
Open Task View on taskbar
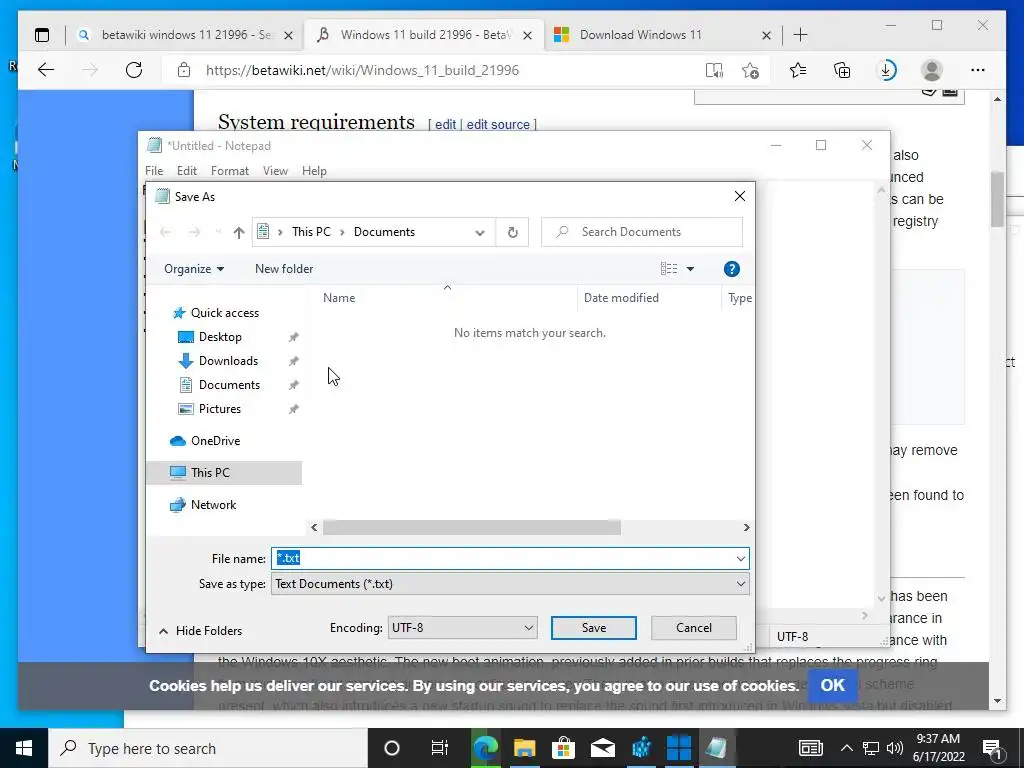coord(440,748)
